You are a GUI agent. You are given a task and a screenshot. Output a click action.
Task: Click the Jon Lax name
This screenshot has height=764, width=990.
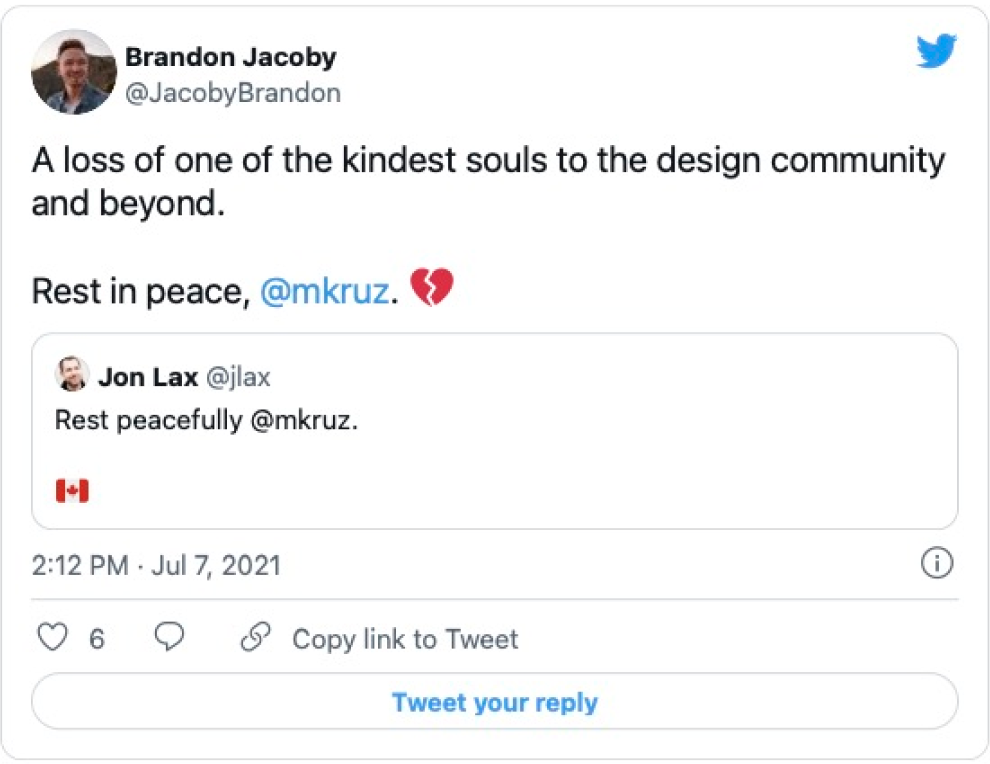[x=148, y=377]
